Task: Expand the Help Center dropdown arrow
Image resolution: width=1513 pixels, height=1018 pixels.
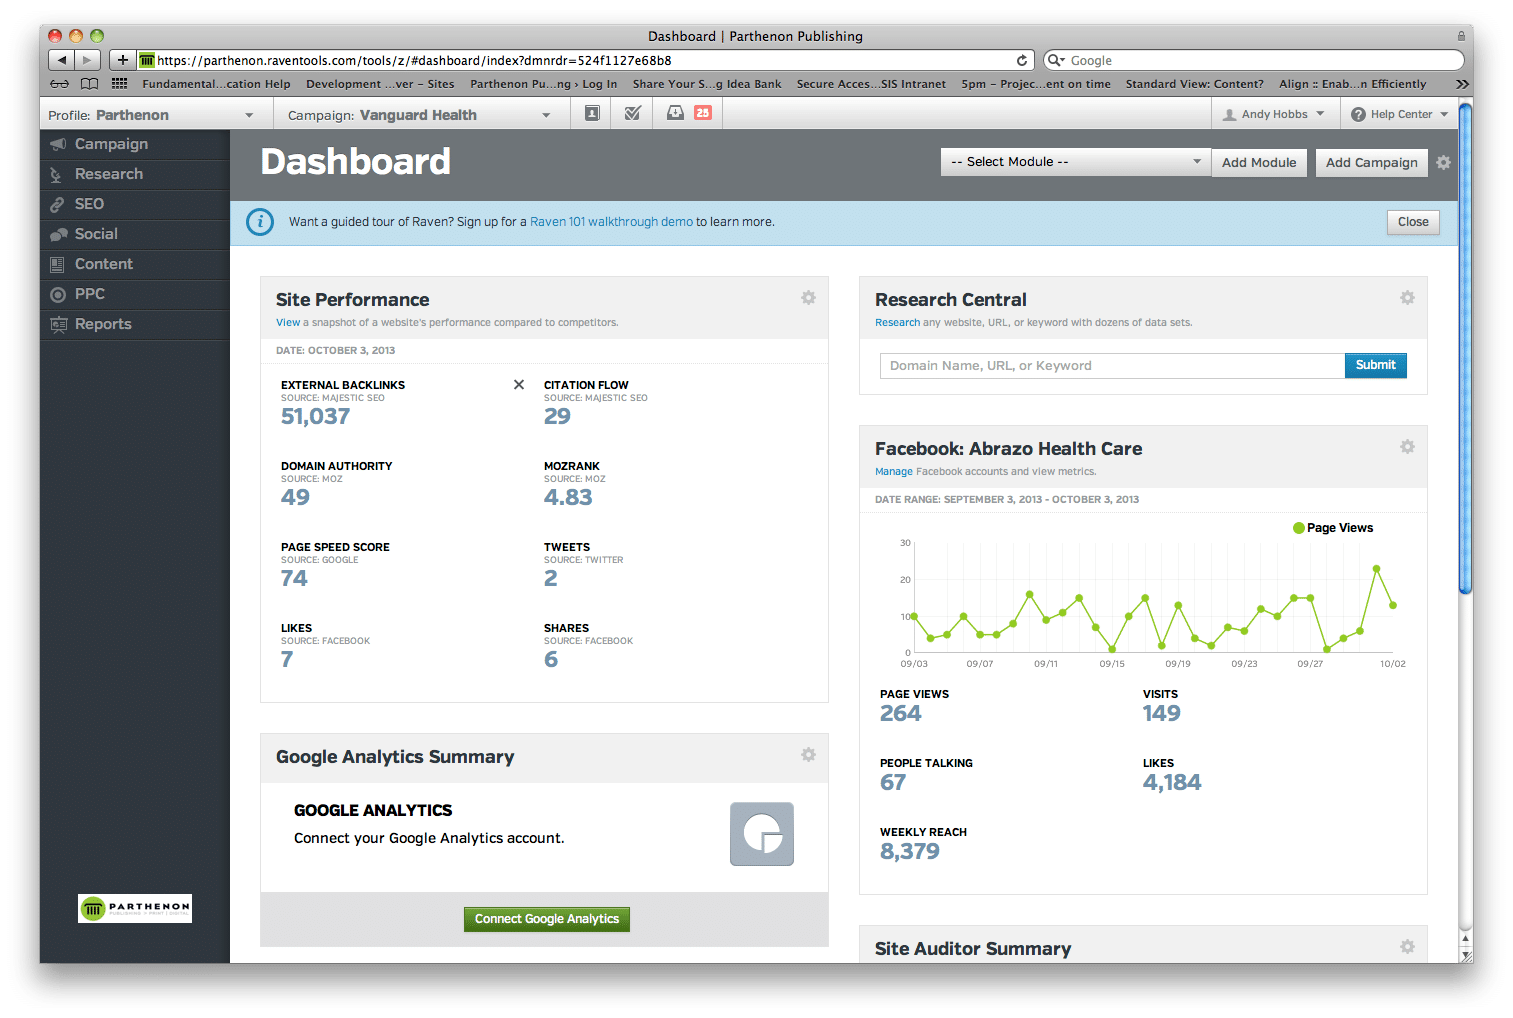Action: pos(1444,114)
